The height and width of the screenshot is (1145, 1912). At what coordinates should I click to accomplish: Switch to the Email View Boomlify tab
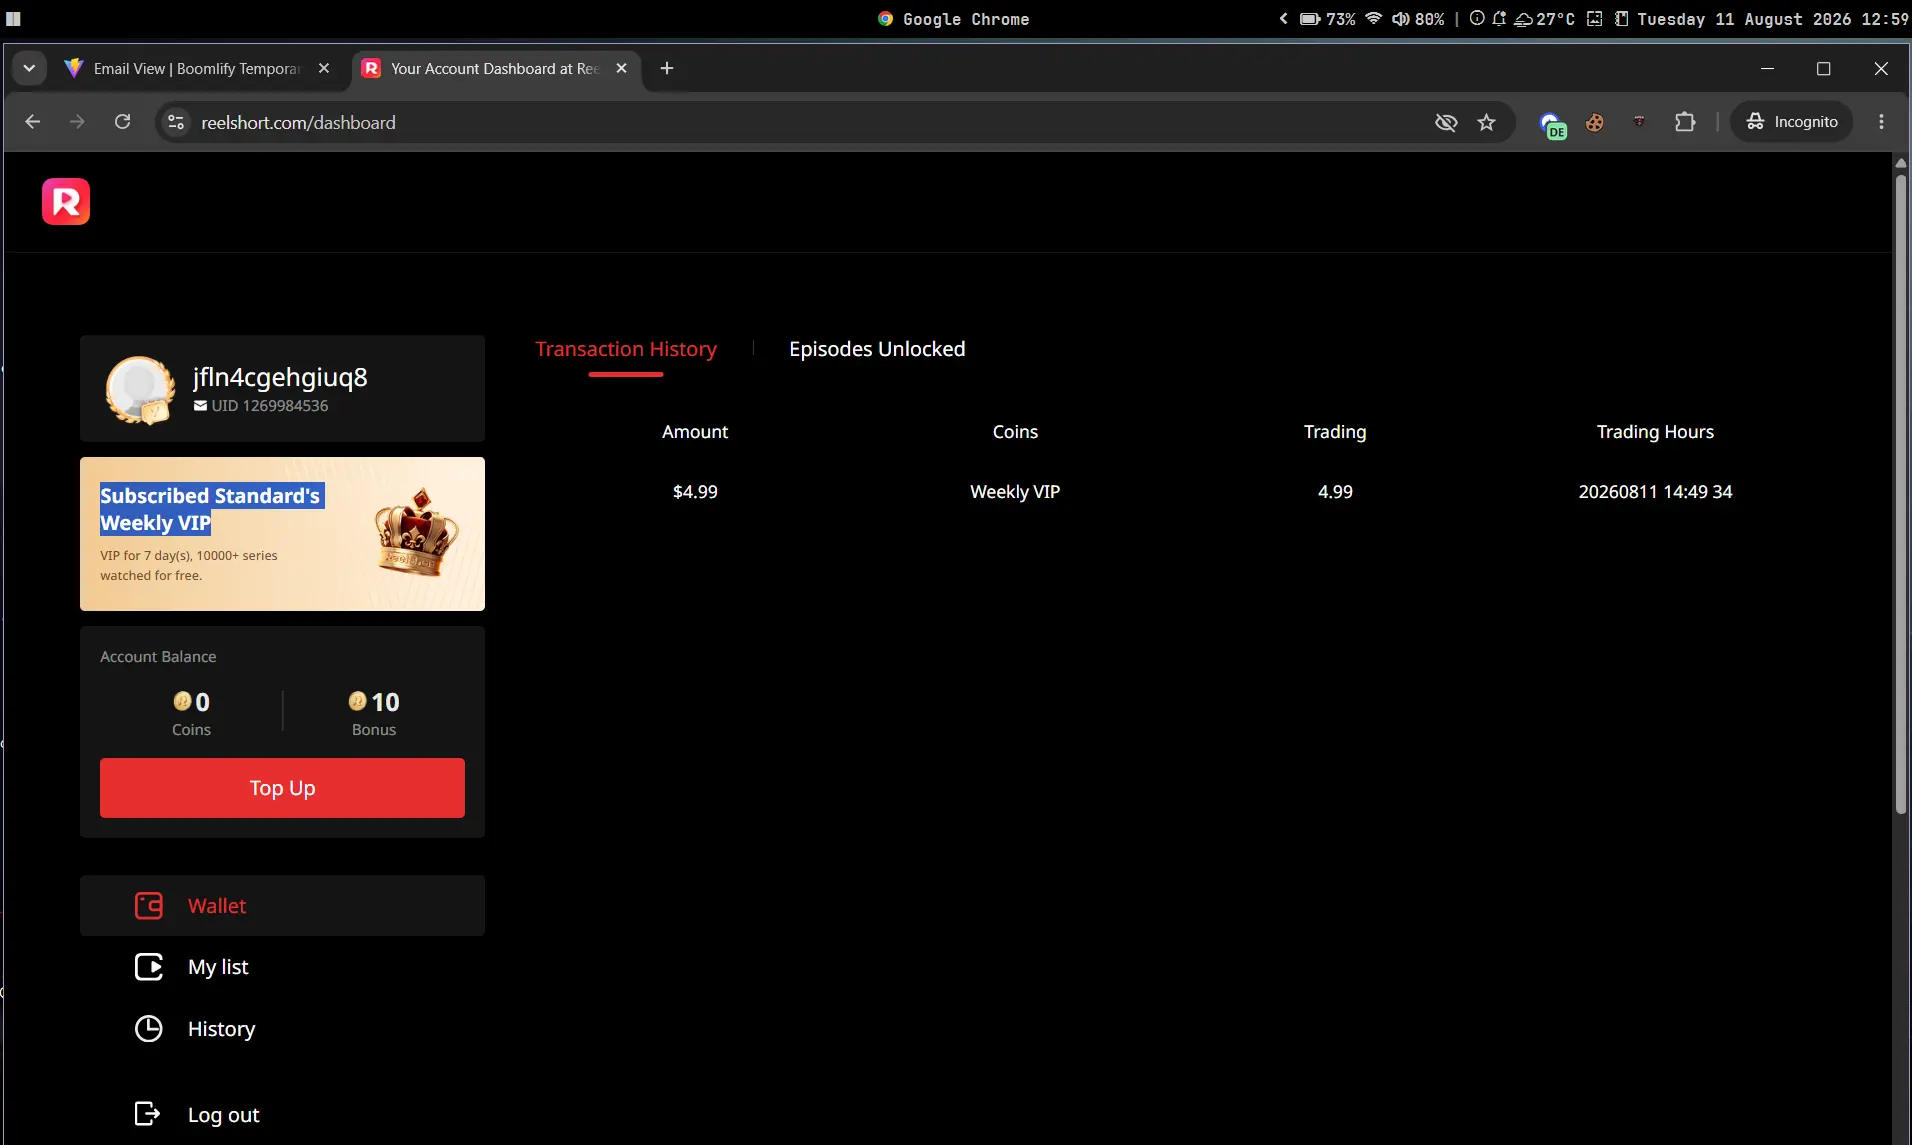(198, 68)
